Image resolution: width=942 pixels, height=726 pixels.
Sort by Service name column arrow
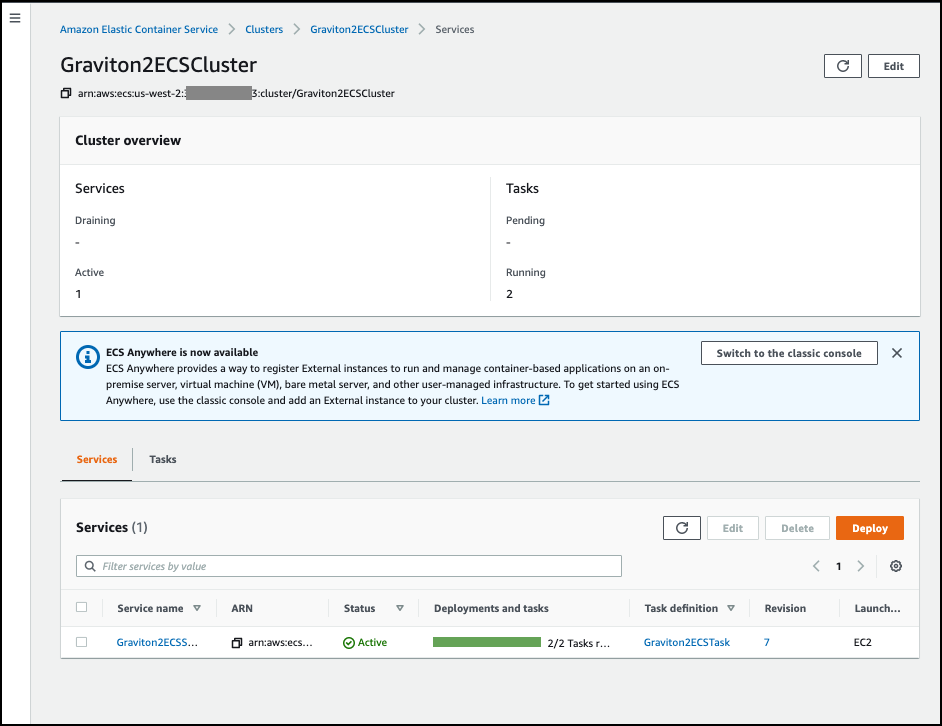pos(197,608)
